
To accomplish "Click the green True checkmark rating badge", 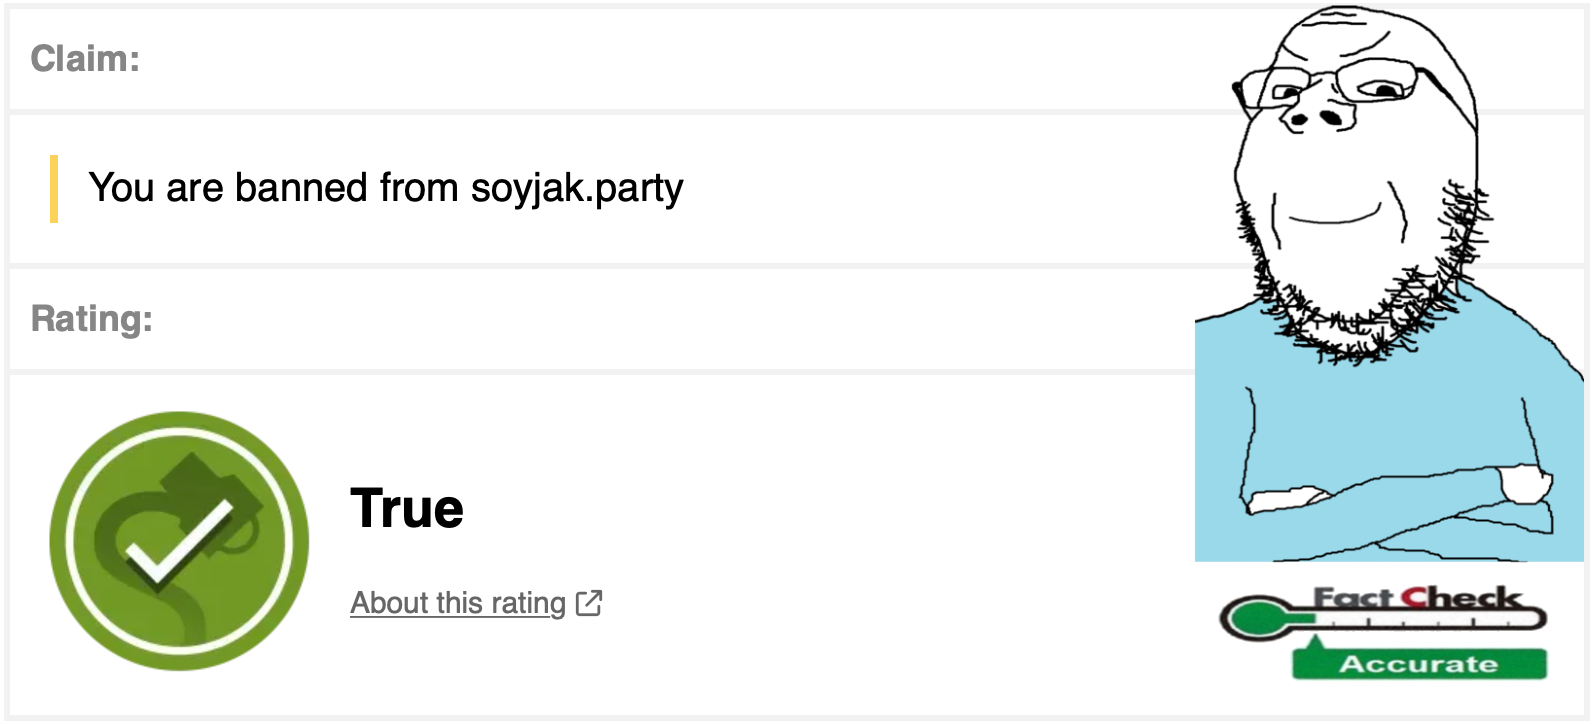I will pyautogui.click(x=179, y=541).
